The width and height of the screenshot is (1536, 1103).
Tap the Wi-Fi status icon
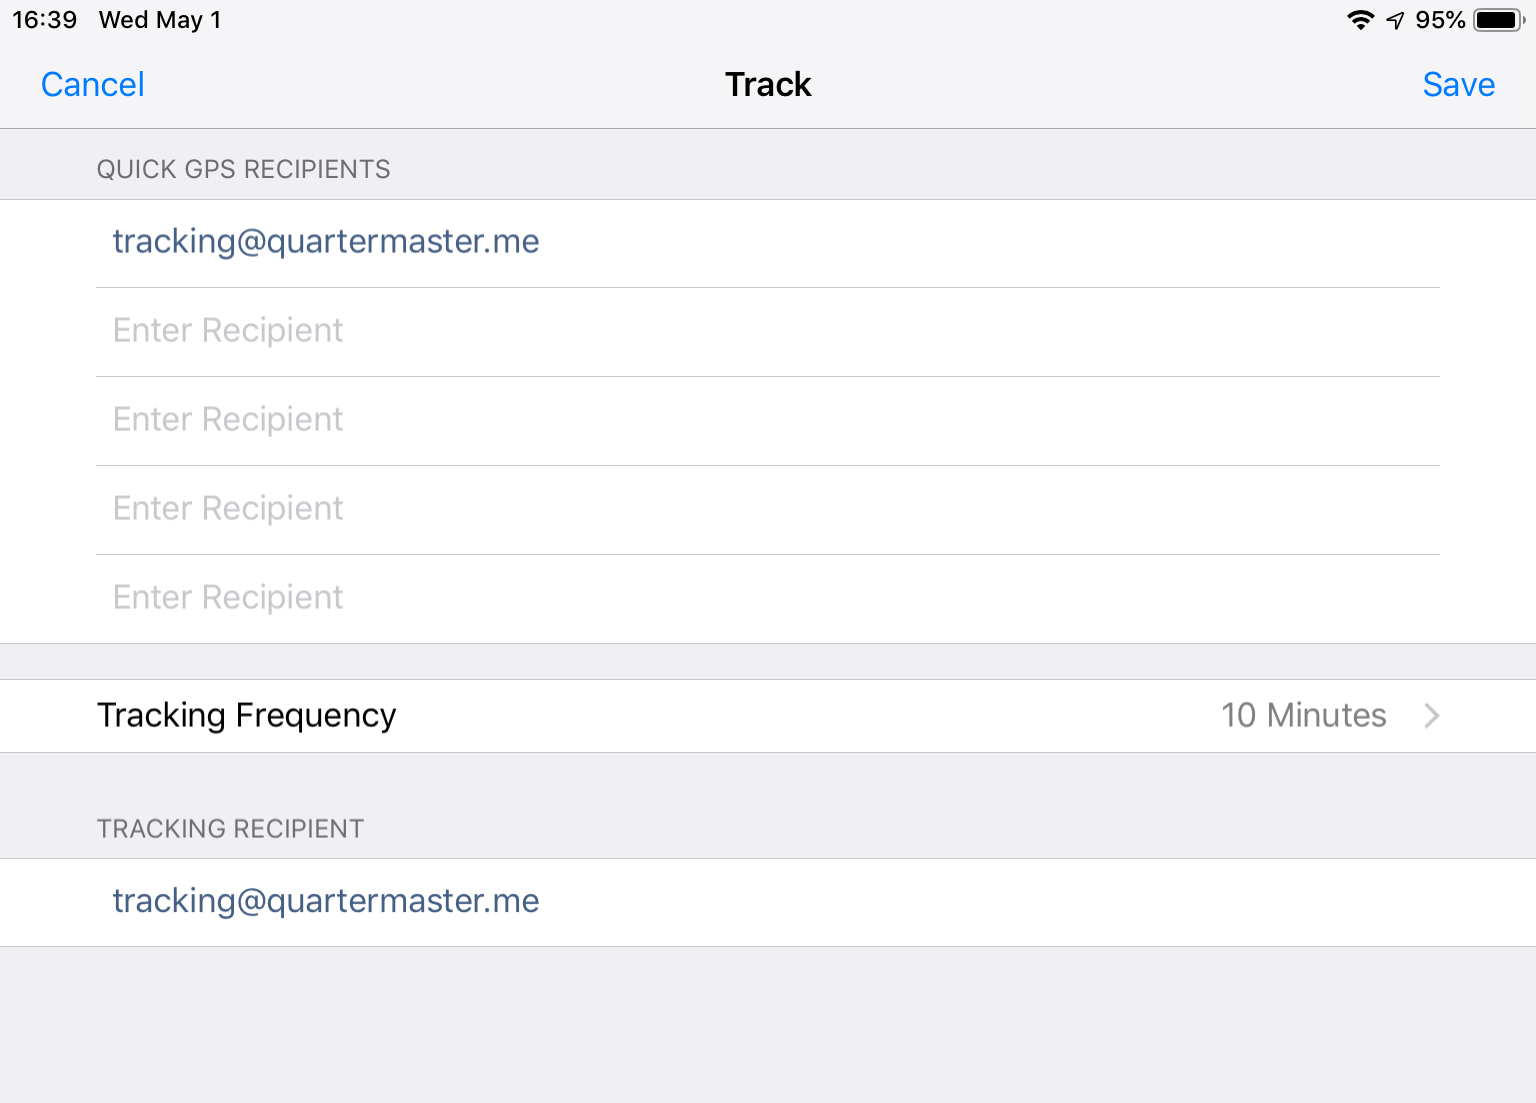click(x=1360, y=20)
